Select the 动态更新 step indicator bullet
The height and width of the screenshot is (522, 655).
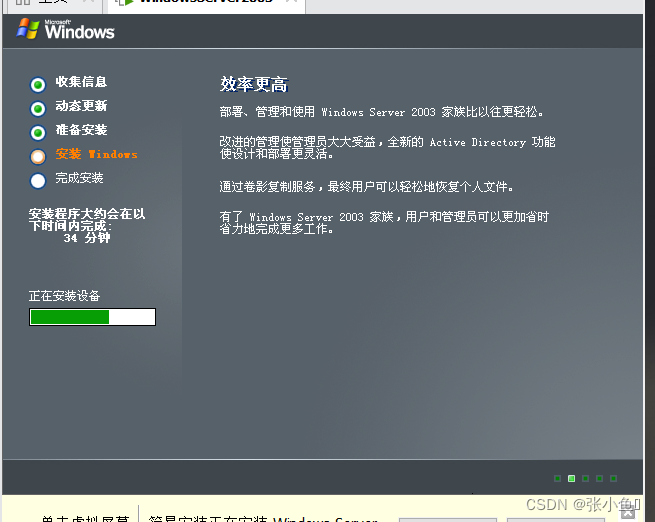(38, 109)
